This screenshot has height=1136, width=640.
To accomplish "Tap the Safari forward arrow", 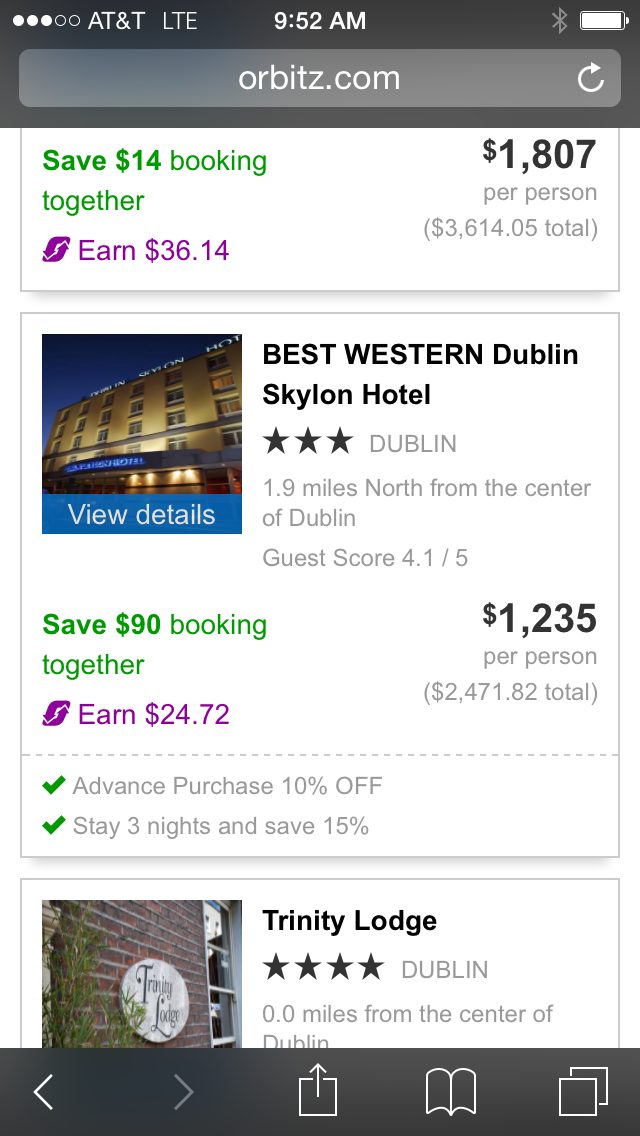I will [183, 1092].
